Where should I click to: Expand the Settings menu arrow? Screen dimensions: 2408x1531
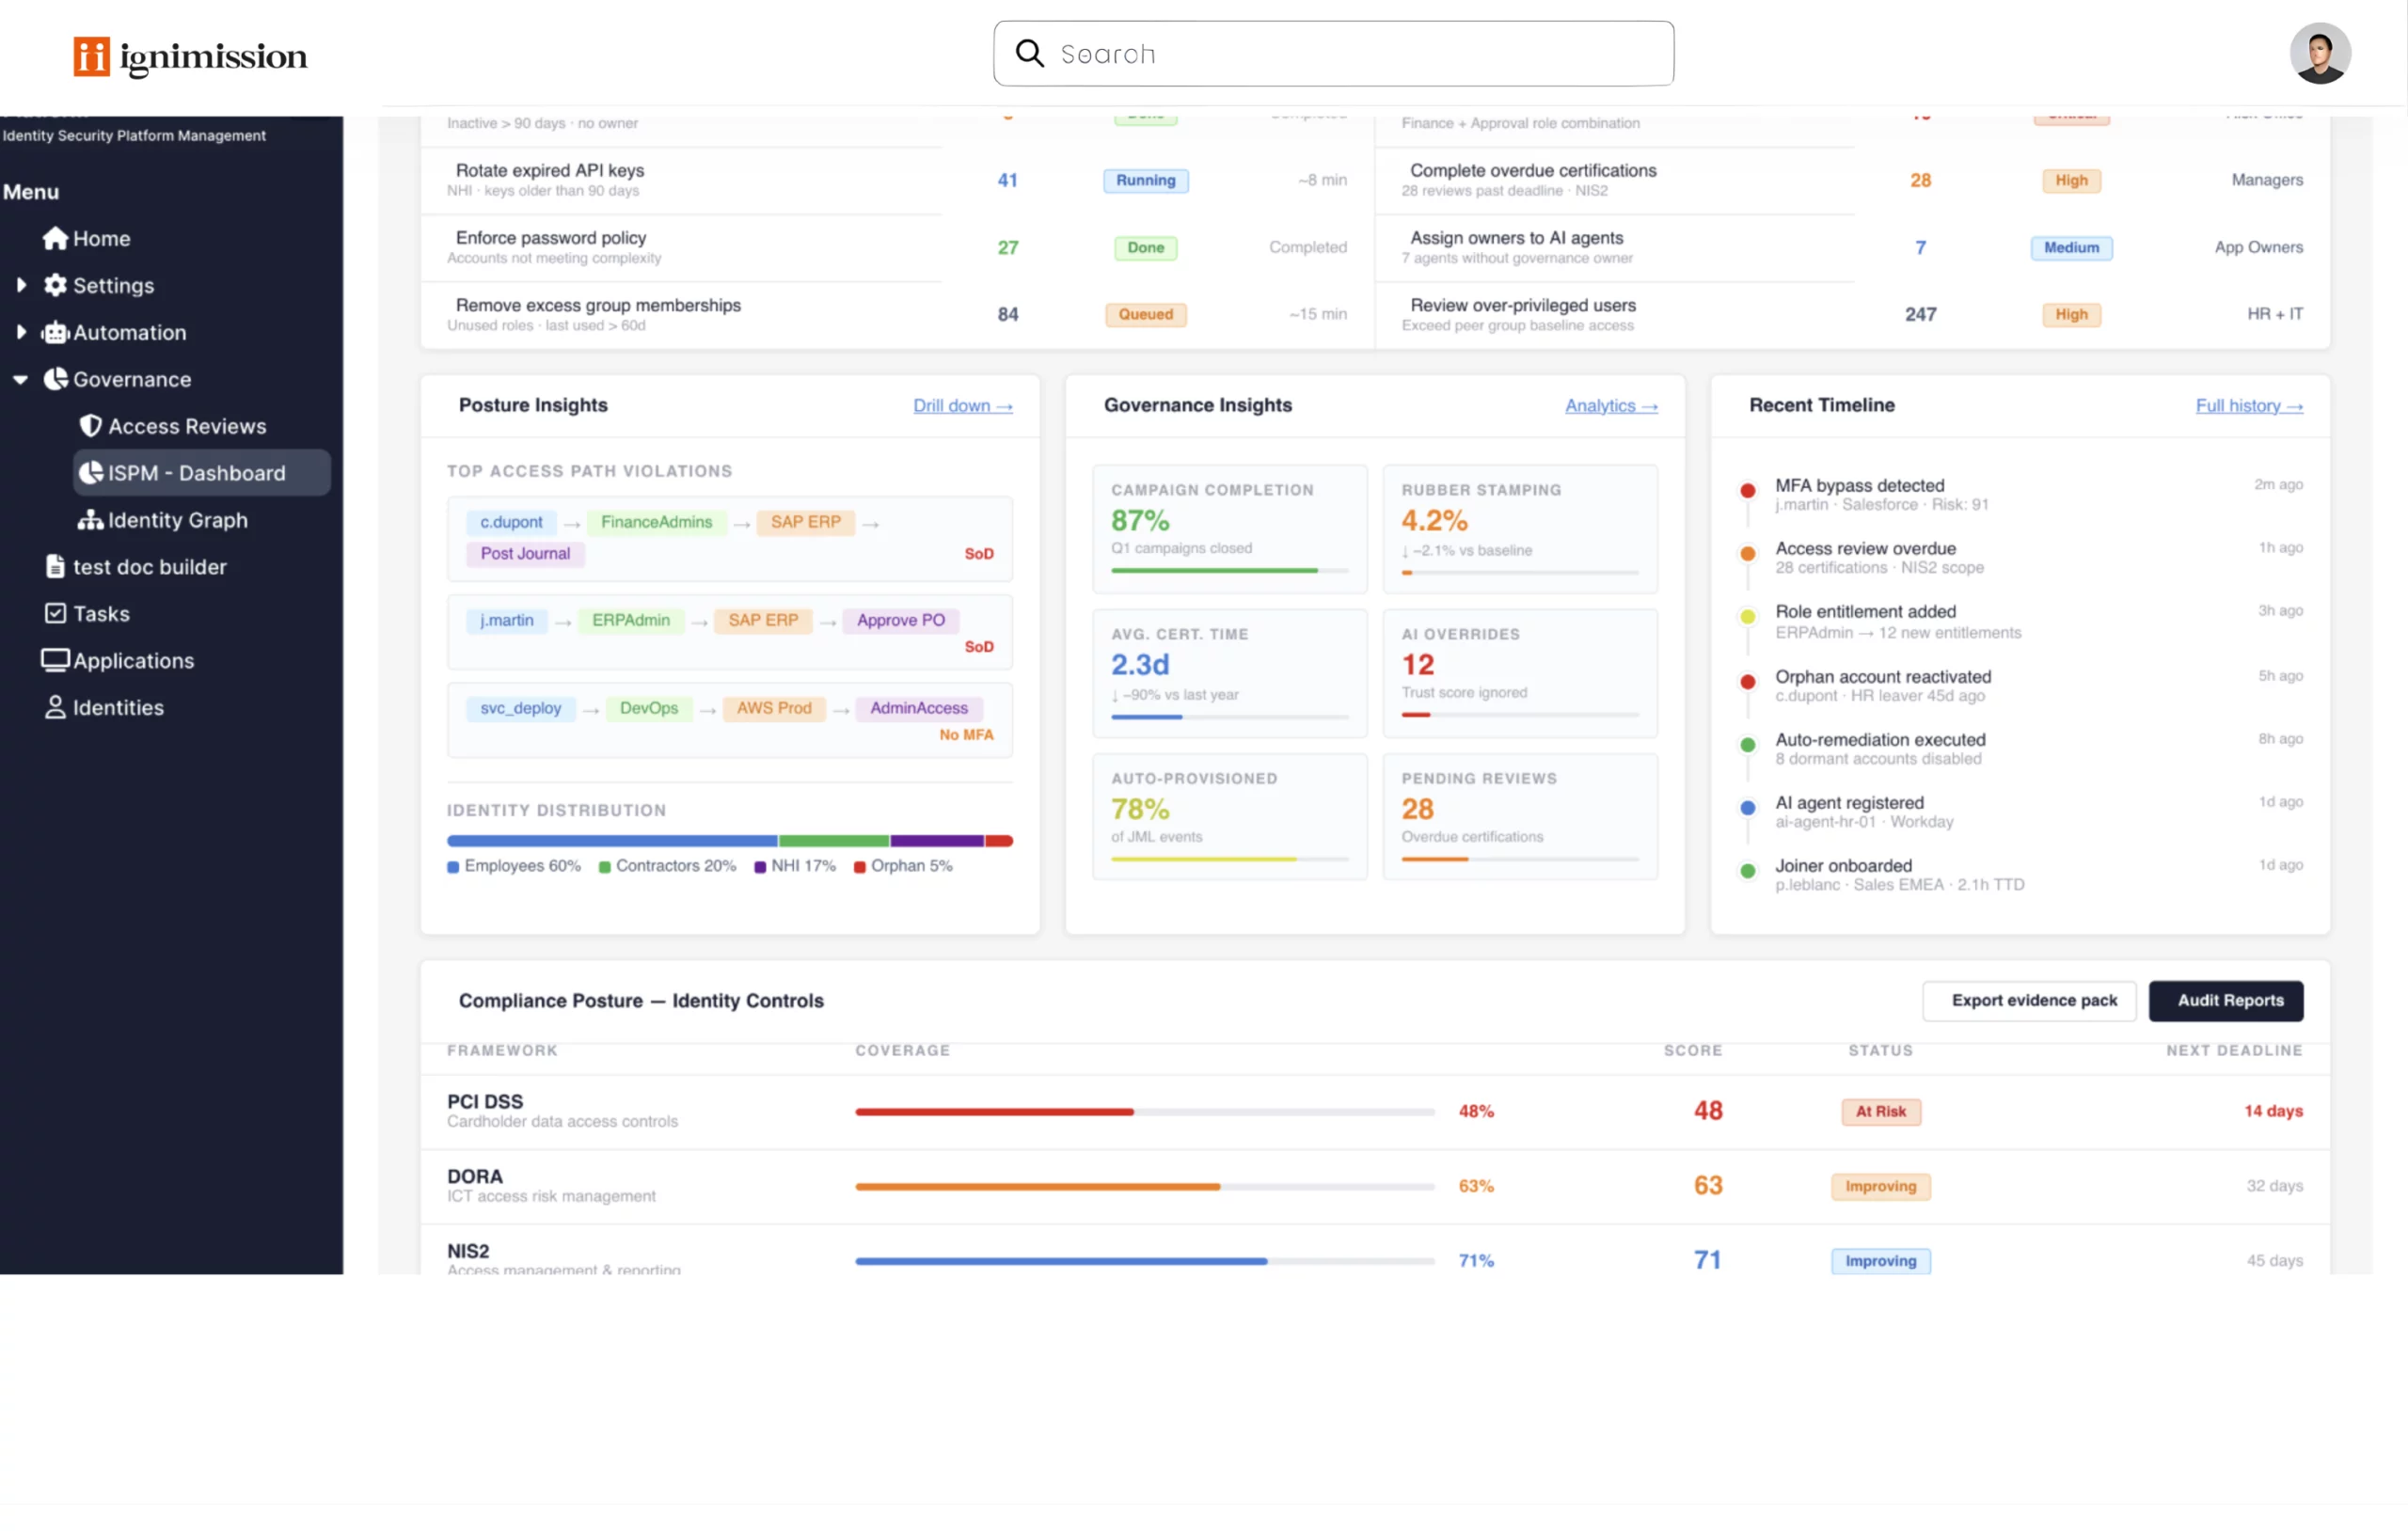coord(21,285)
